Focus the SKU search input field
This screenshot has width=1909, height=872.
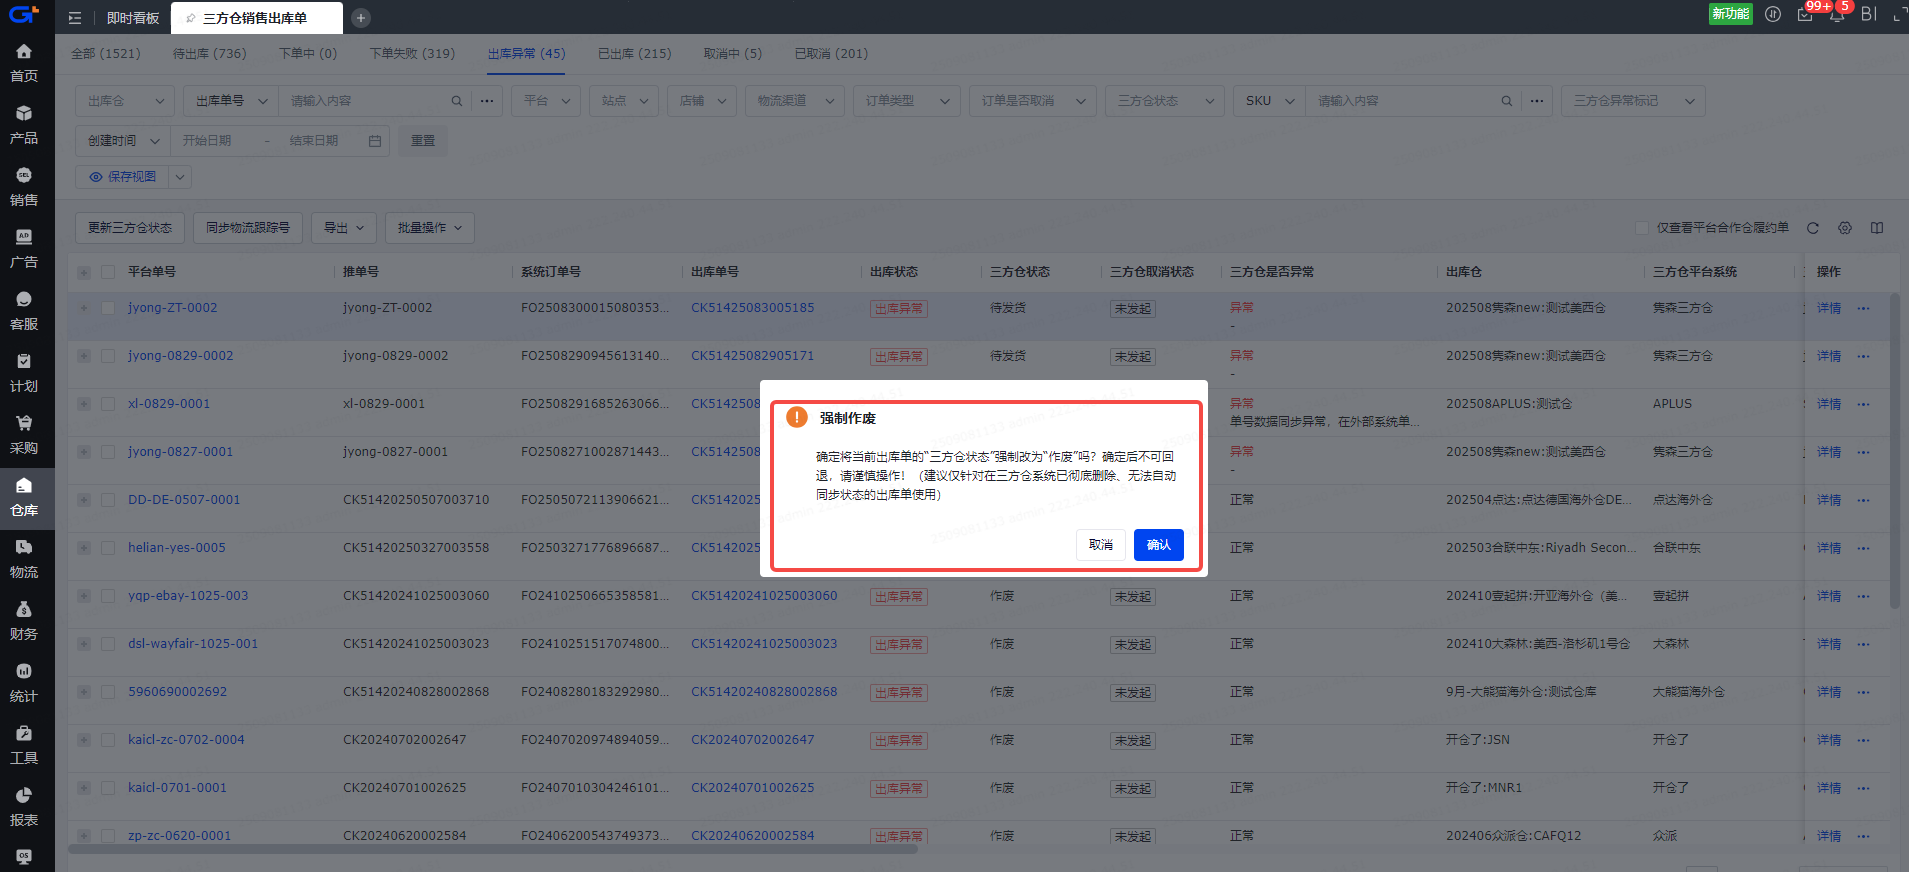pos(1402,101)
